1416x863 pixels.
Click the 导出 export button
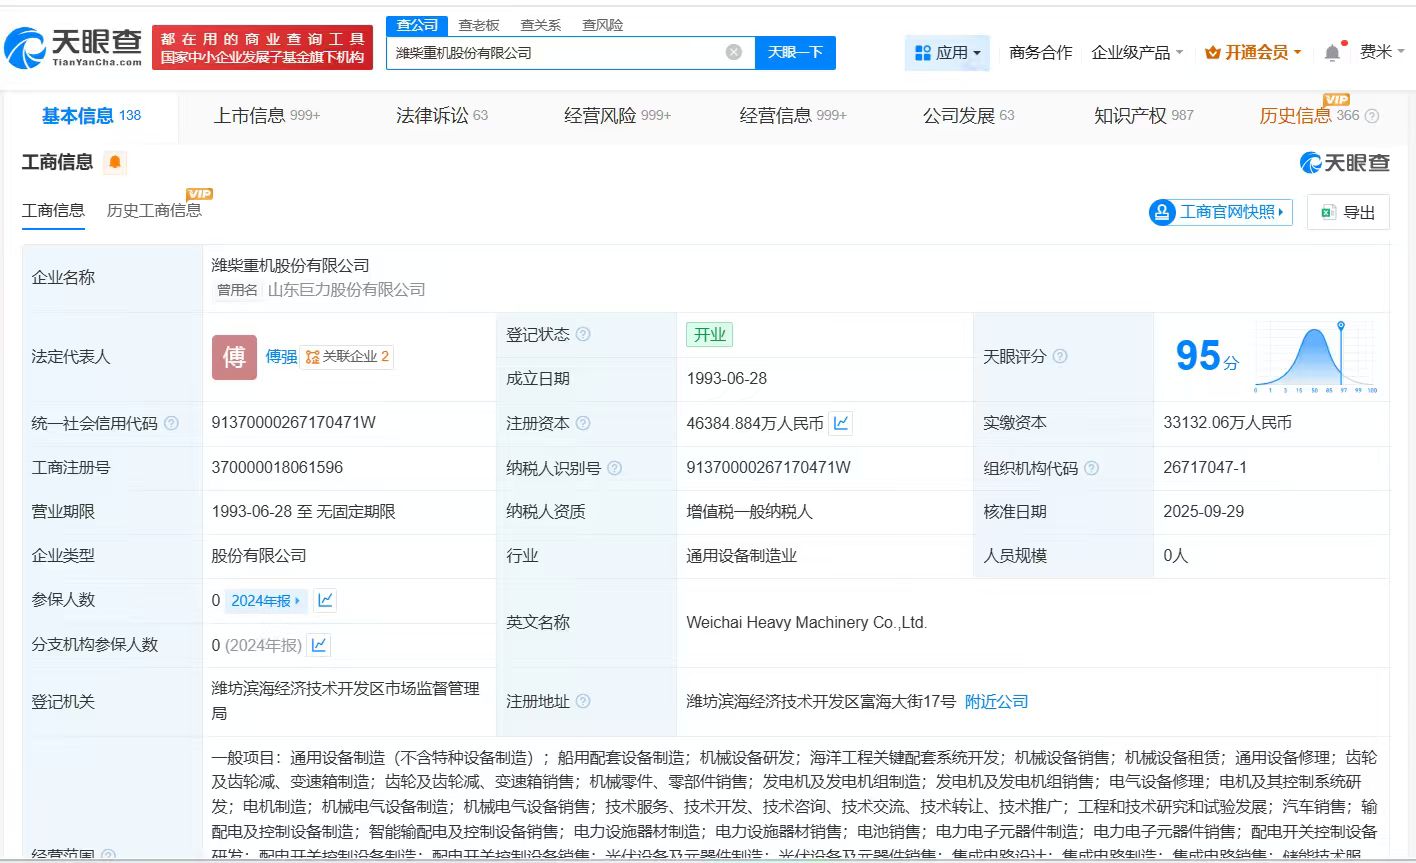coord(1348,212)
